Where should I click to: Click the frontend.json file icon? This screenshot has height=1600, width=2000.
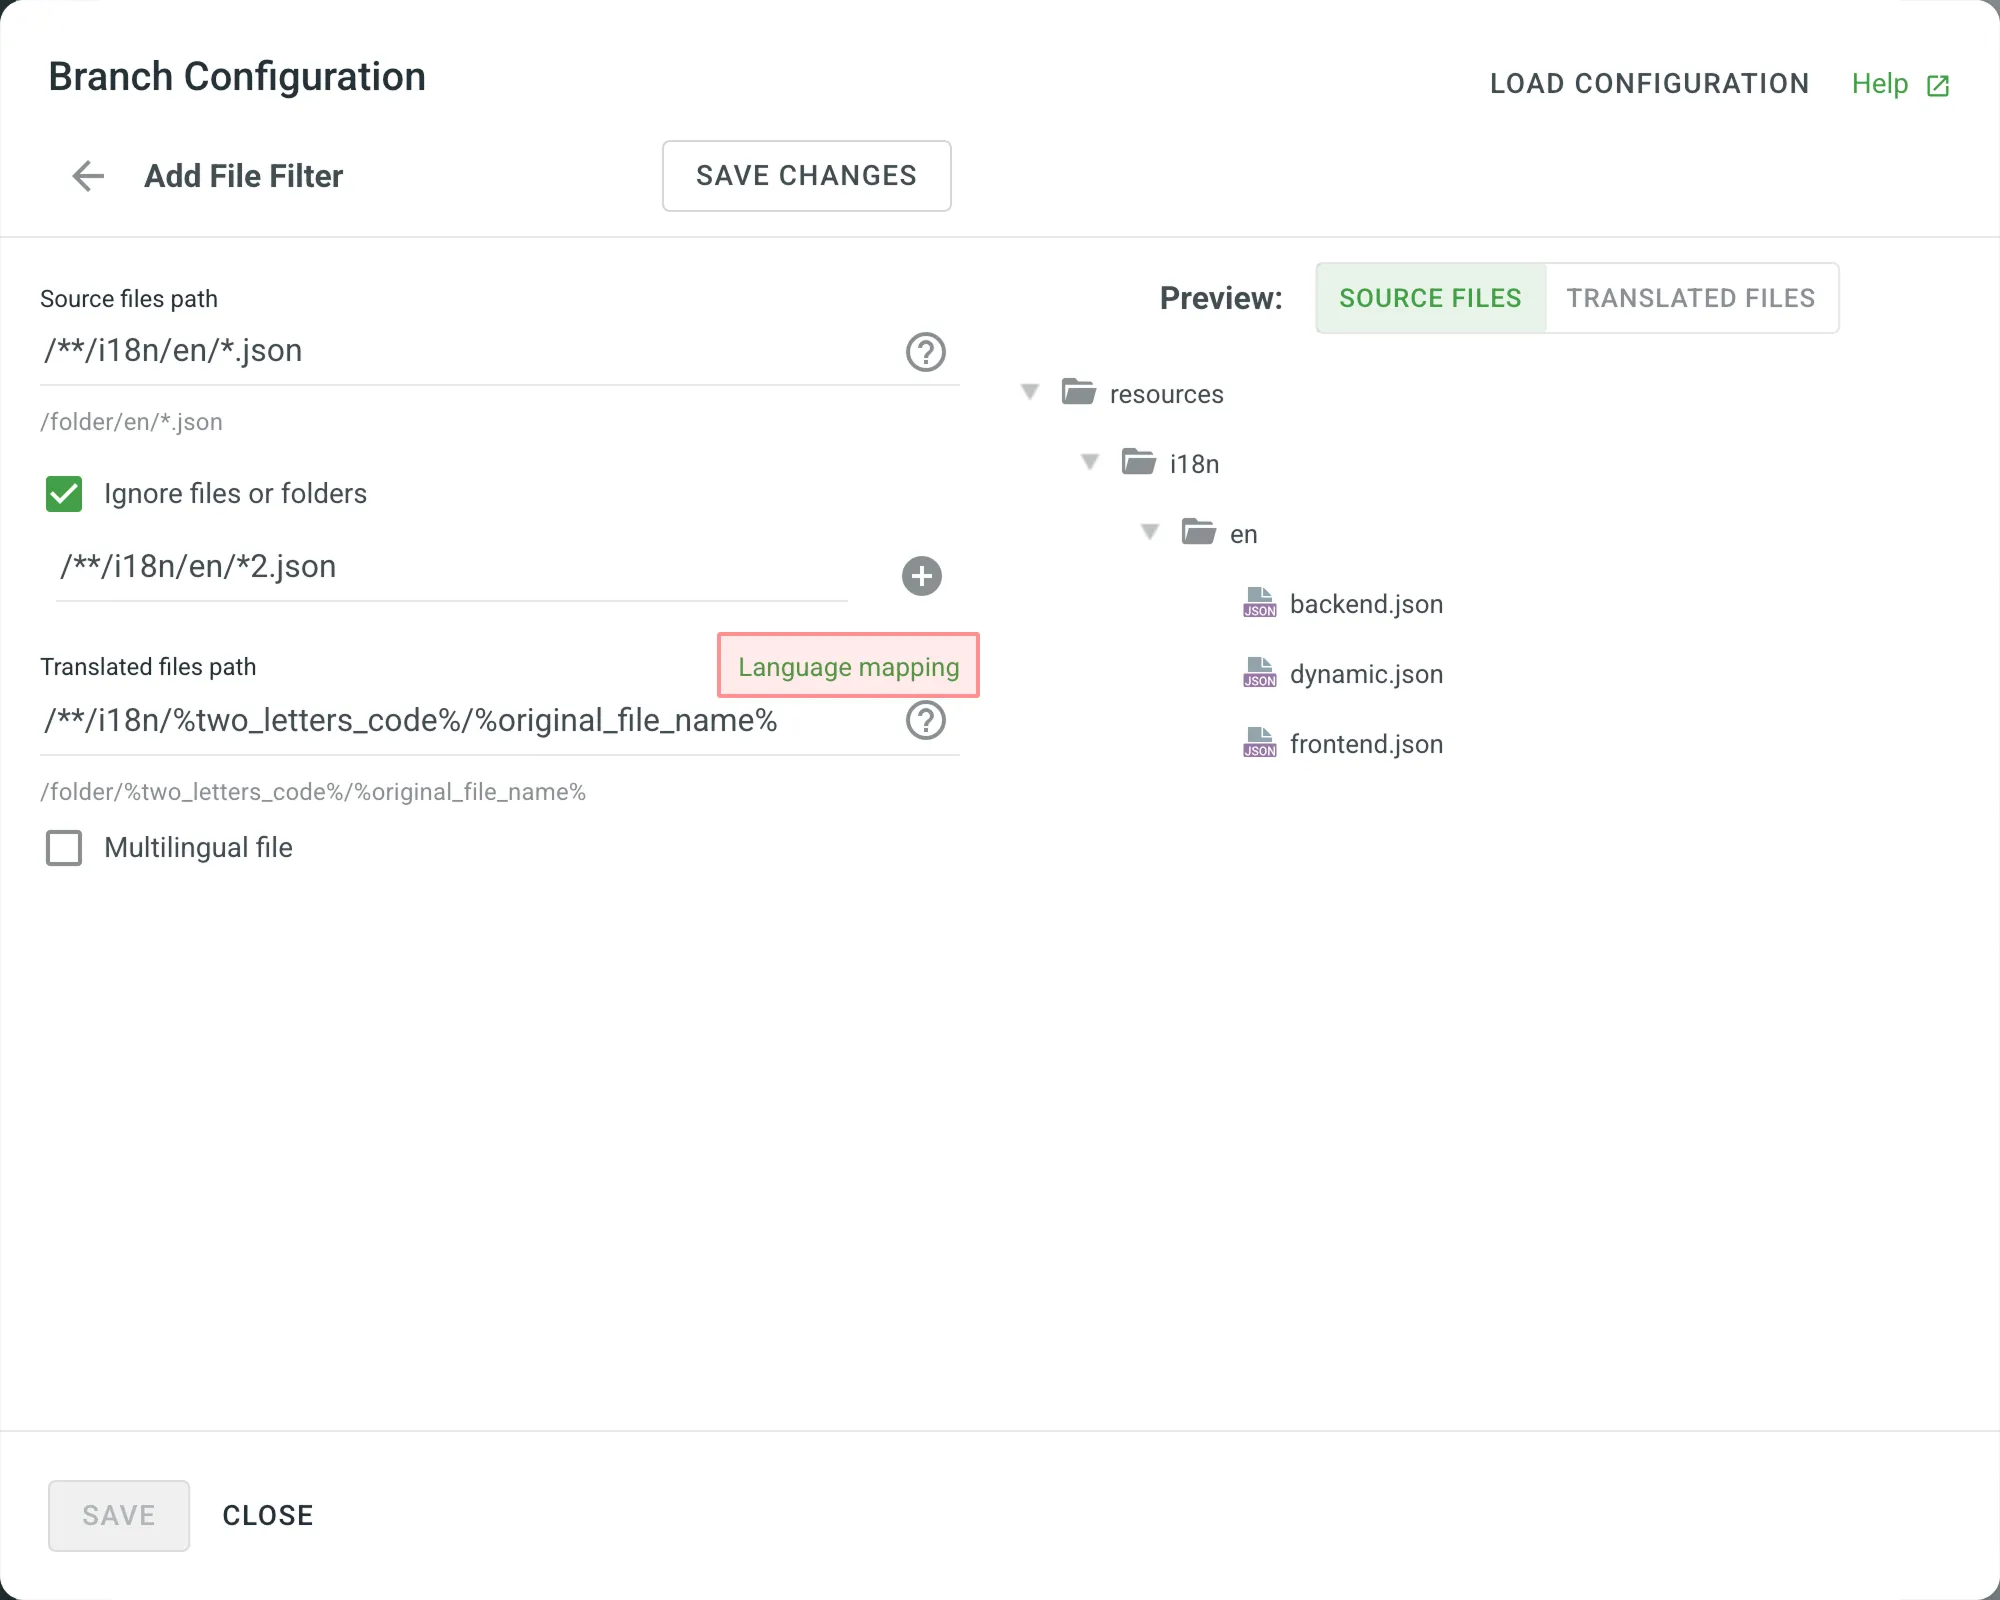click(1259, 743)
